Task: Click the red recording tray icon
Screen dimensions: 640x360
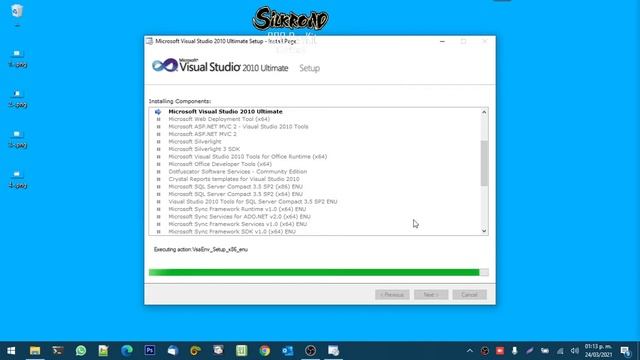Action: click(500, 351)
